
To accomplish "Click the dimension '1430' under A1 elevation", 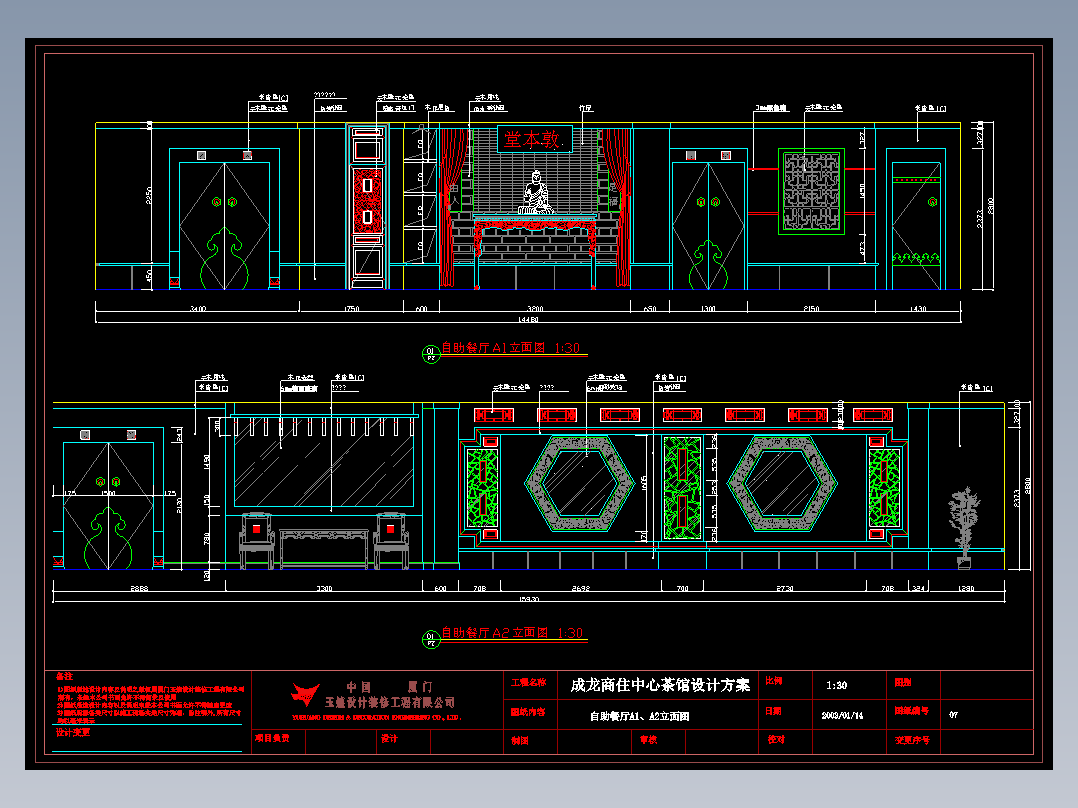I will point(918,309).
